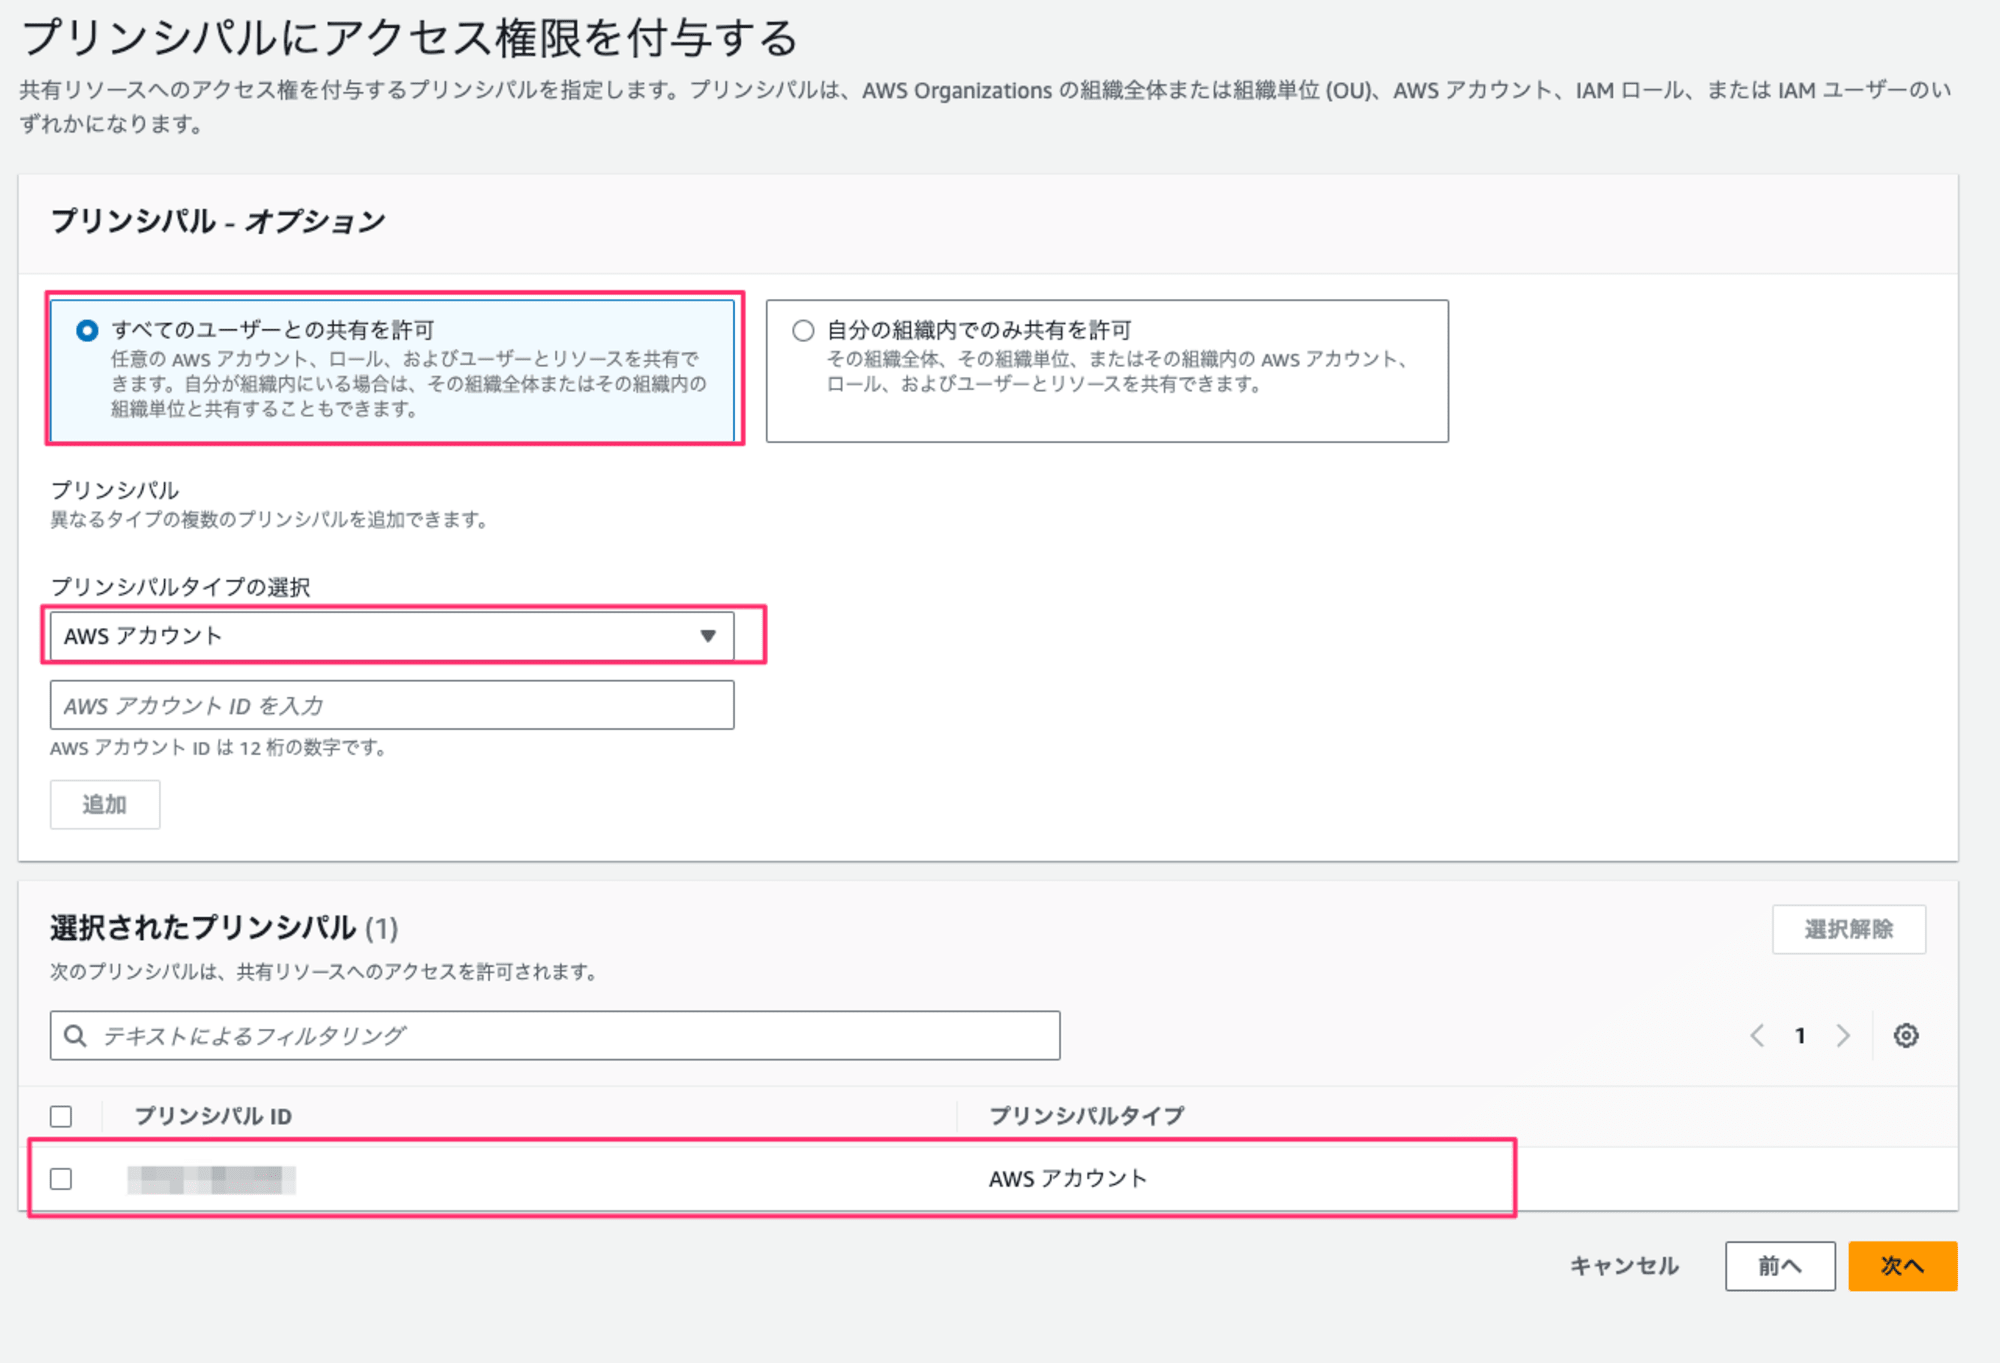Click the テキストによるフィルタリング search field
This screenshot has height=1363, width=2000.
pyautogui.click(x=555, y=1036)
